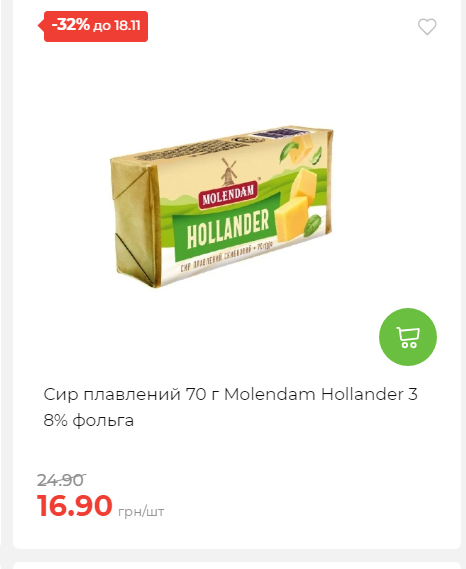
Task: Click the crossed-out old price 24.90
Action: (x=61, y=480)
